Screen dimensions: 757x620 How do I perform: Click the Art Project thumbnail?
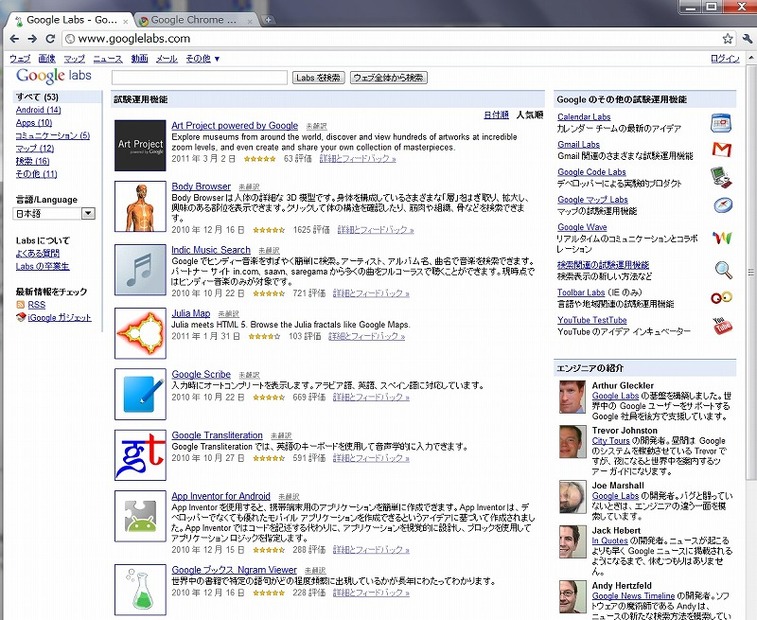pos(140,145)
